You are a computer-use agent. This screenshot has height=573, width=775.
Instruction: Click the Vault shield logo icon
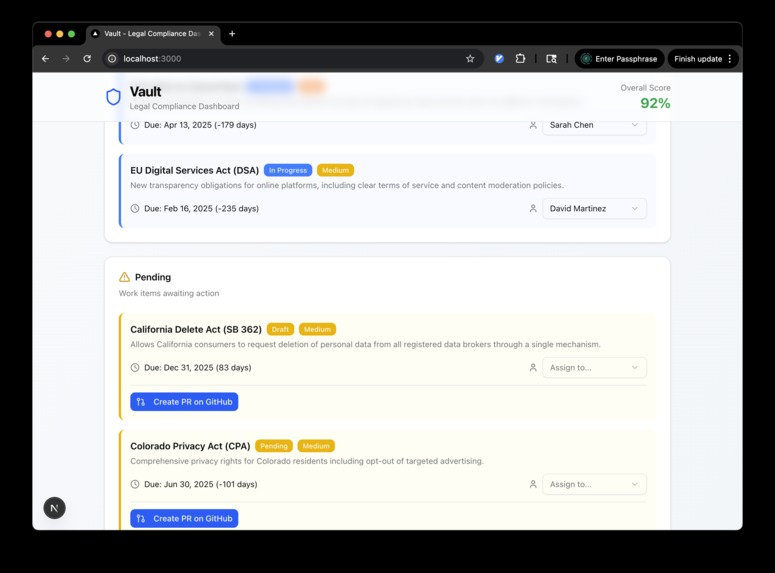[114, 97]
